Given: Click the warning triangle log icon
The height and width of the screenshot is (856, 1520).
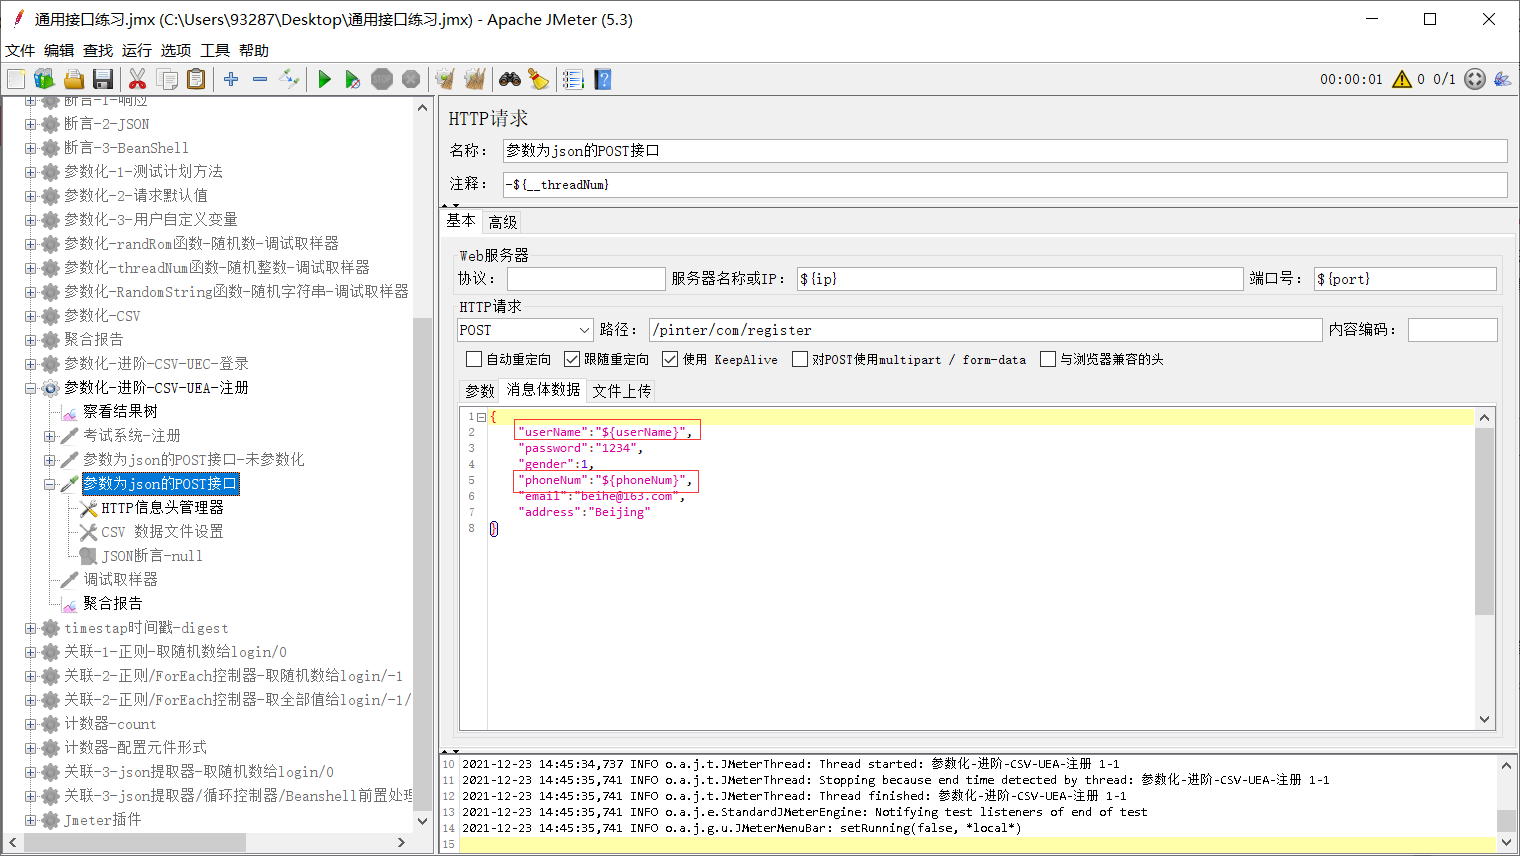Looking at the screenshot, I should click(x=1402, y=79).
